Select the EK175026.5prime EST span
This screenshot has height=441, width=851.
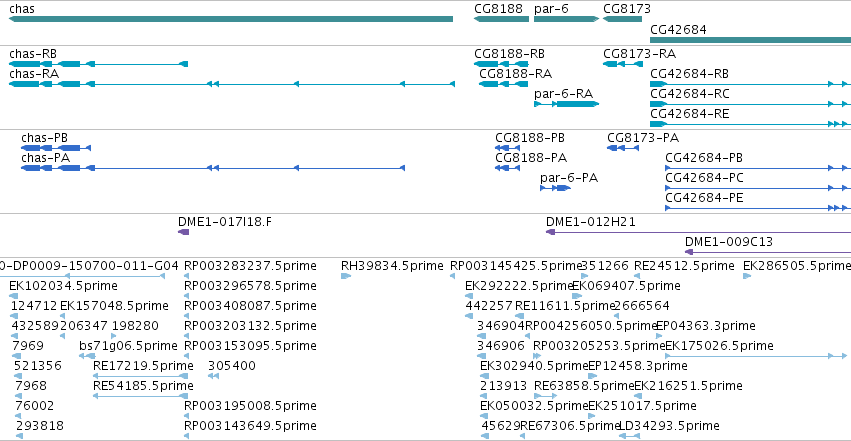pyautogui.click(x=756, y=356)
